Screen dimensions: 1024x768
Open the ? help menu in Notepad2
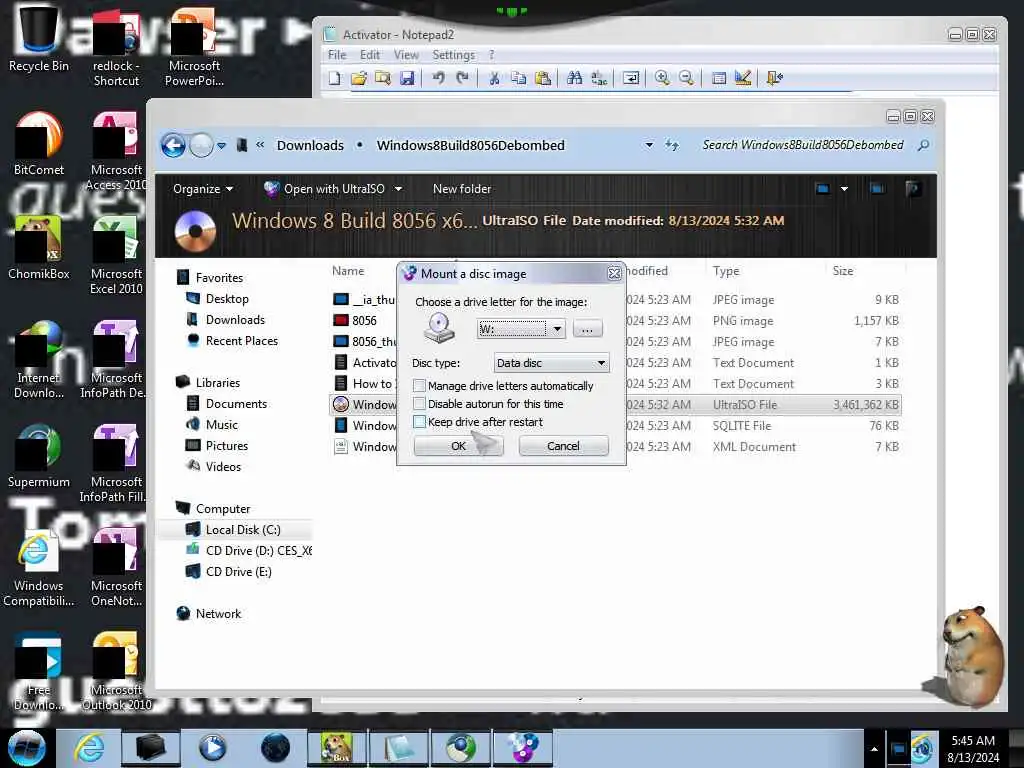(491, 55)
